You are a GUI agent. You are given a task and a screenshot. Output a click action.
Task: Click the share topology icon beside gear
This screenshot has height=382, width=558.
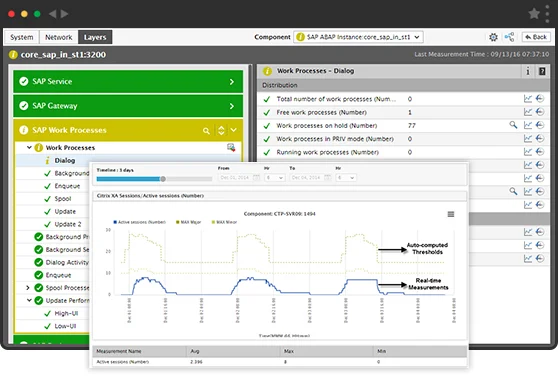[509, 37]
